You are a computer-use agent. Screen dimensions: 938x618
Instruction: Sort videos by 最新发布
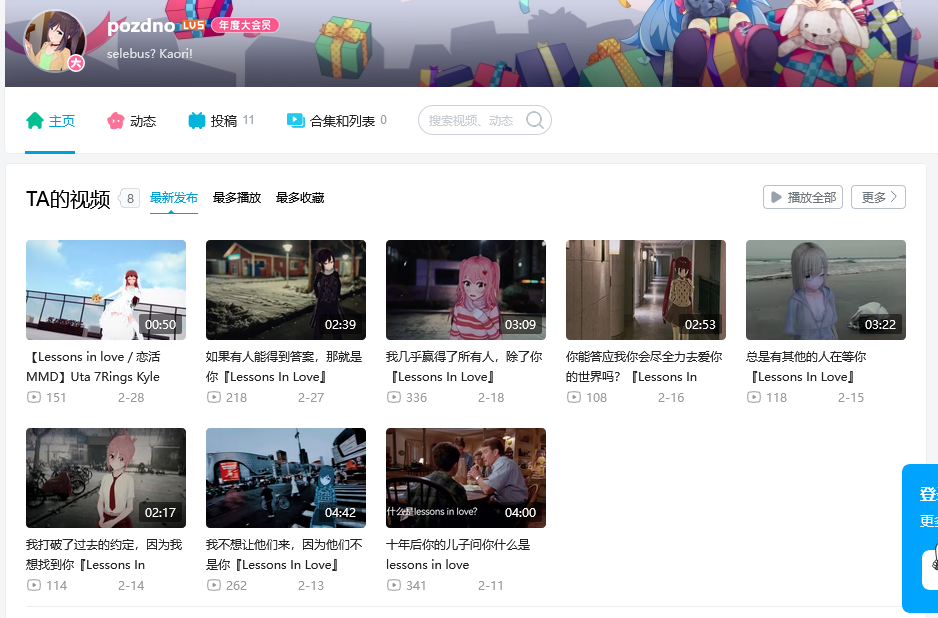coord(173,198)
